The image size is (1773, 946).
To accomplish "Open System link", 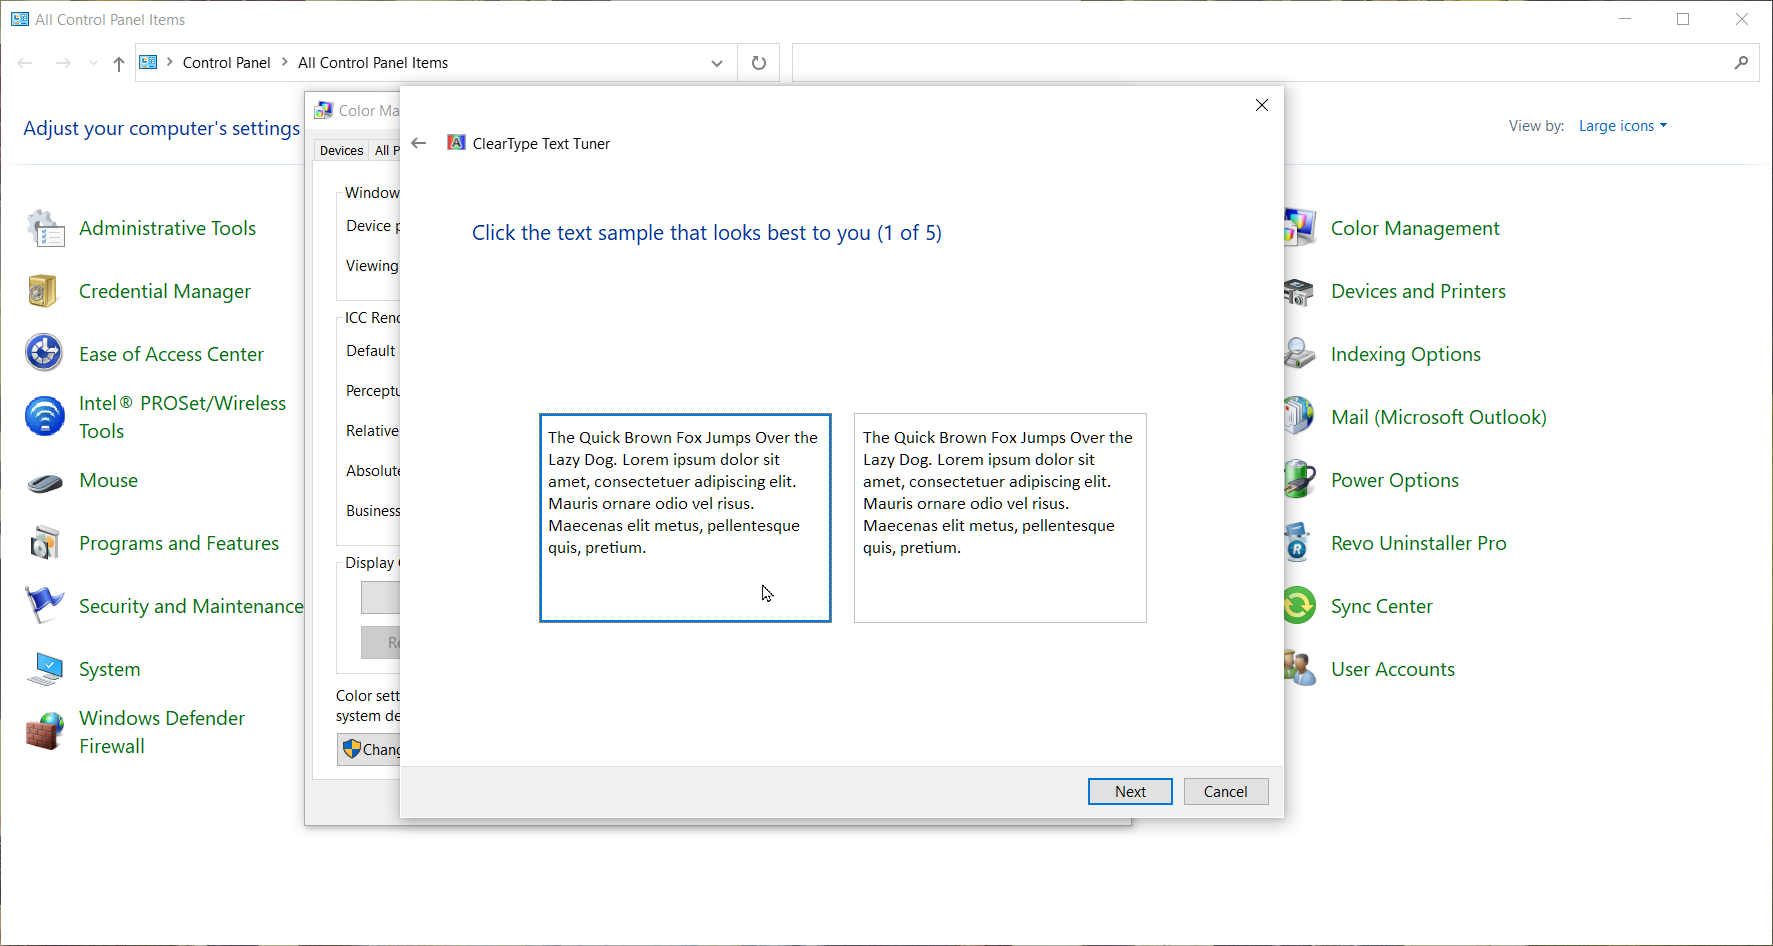I will coord(110,670).
